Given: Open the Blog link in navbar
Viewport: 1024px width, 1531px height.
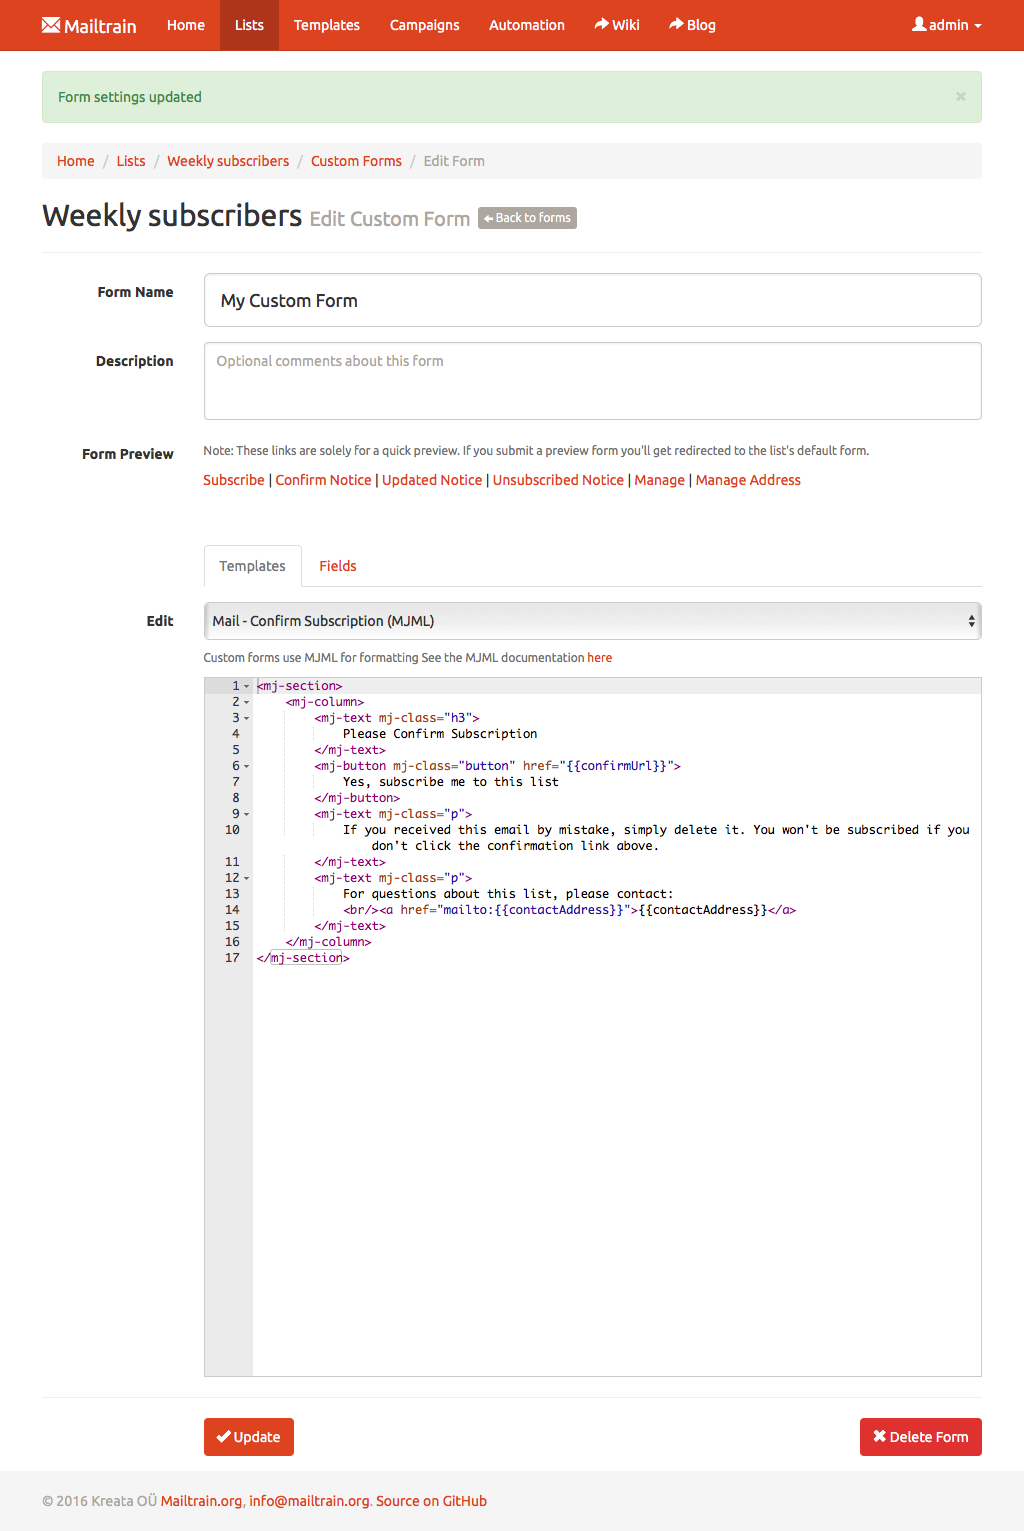Looking at the screenshot, I should pyautogui.click(x=692, y=25).
